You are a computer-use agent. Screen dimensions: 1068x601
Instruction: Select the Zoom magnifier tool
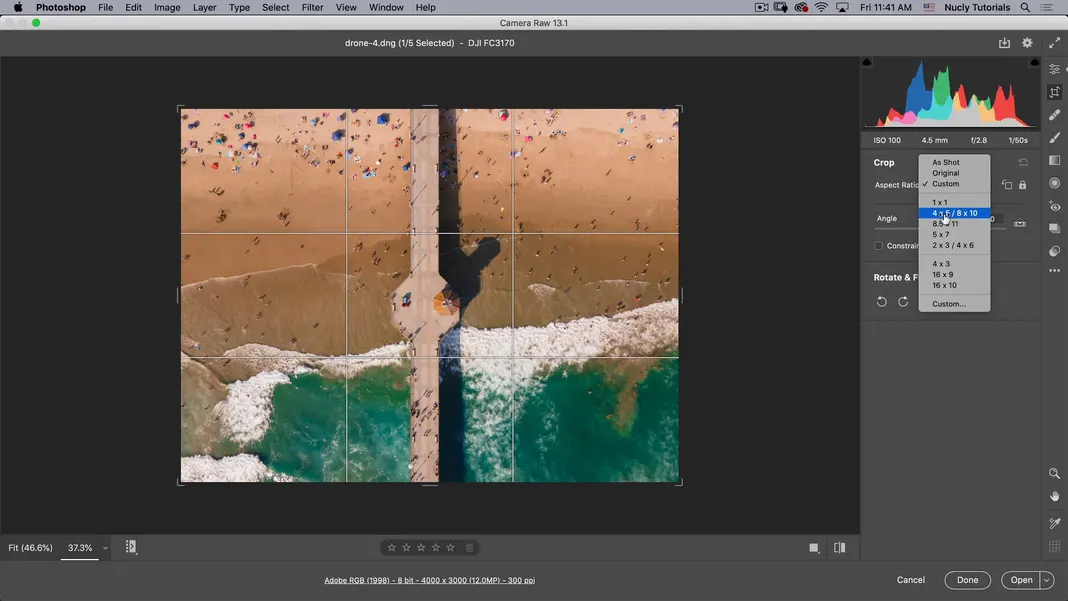[x=1054, y=474]
